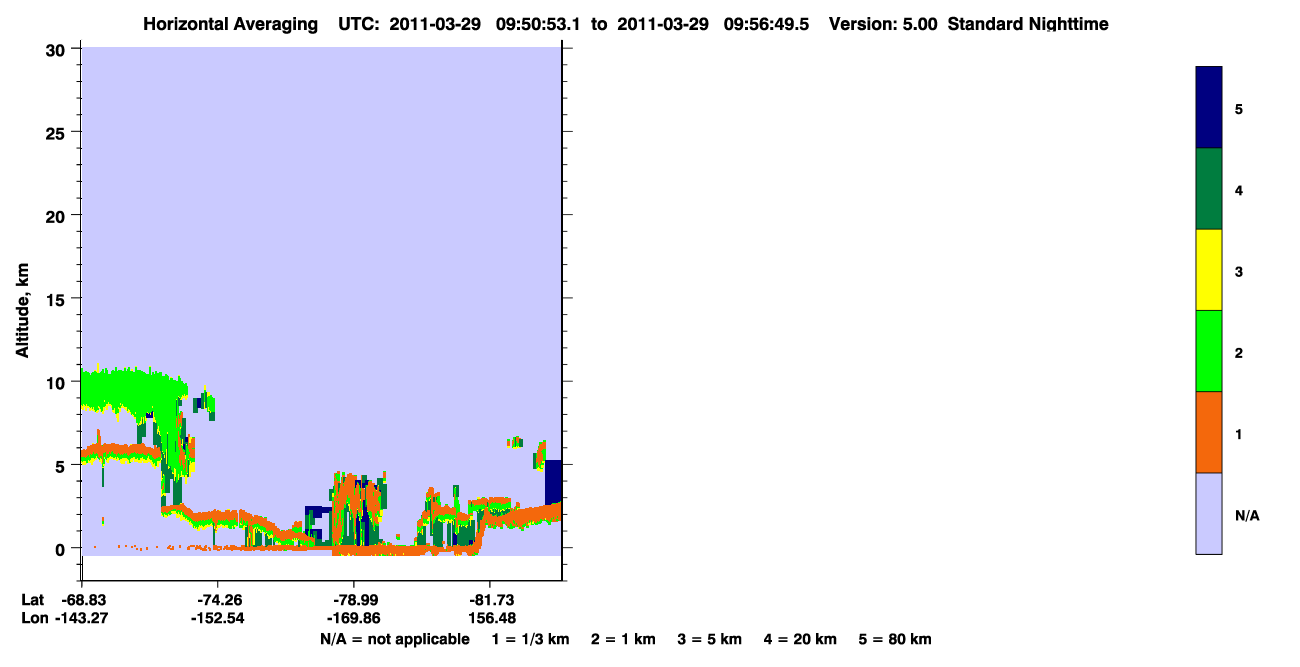Select the dark green colorbar segment labeled 4
1300x667 pixels.
1208,189
